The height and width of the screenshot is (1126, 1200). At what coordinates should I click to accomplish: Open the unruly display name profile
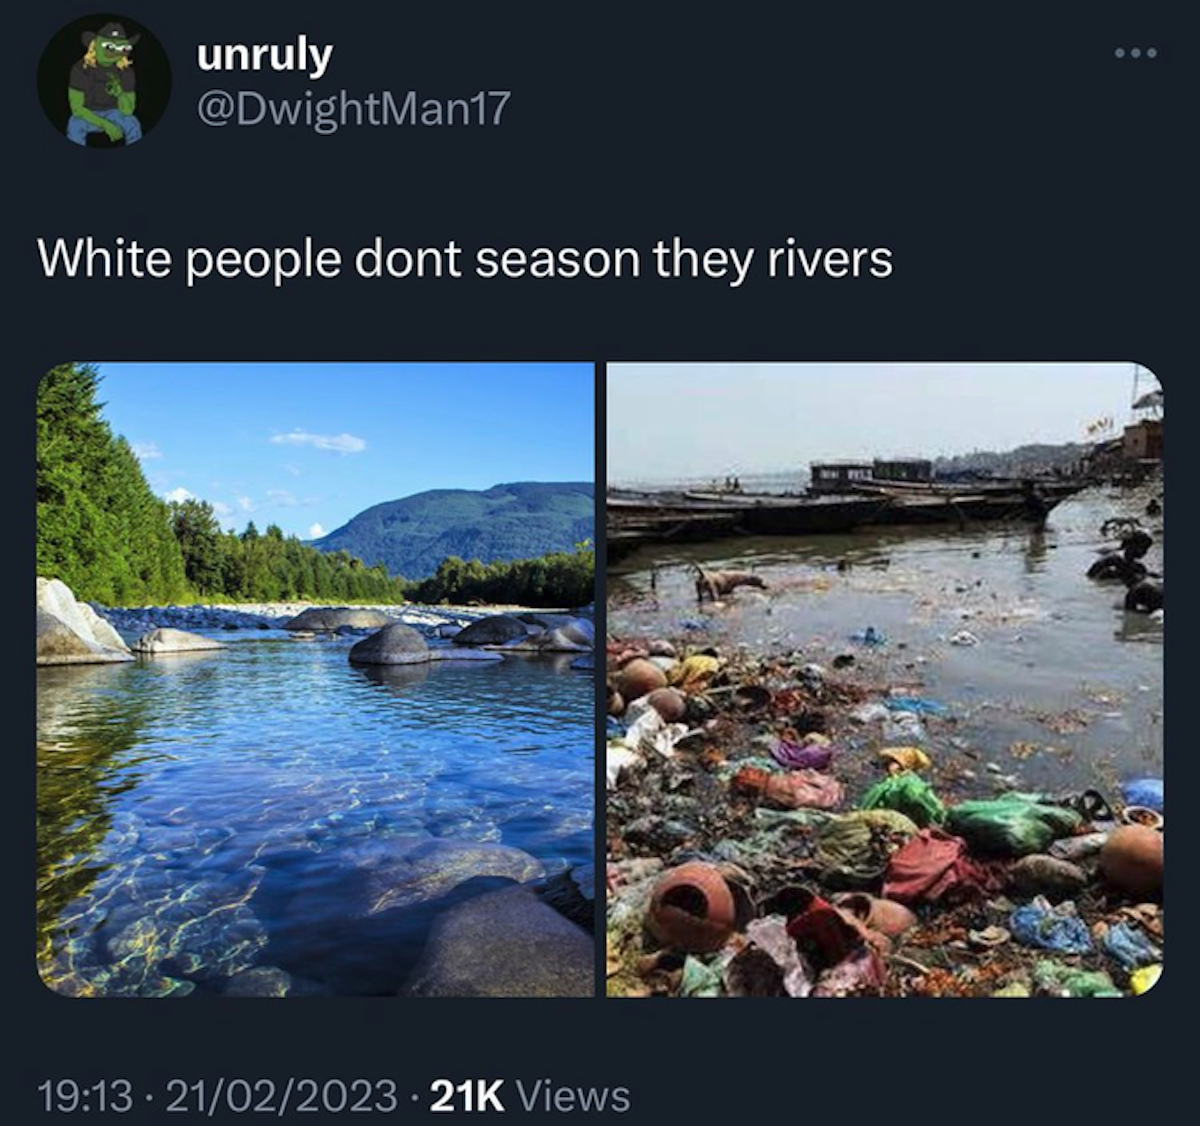[264, 56]
